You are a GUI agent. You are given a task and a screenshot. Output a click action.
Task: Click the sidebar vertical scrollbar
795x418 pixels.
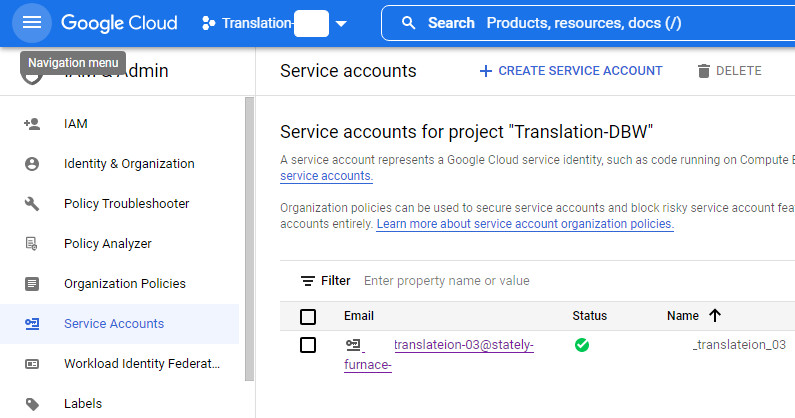pos(249,238)
